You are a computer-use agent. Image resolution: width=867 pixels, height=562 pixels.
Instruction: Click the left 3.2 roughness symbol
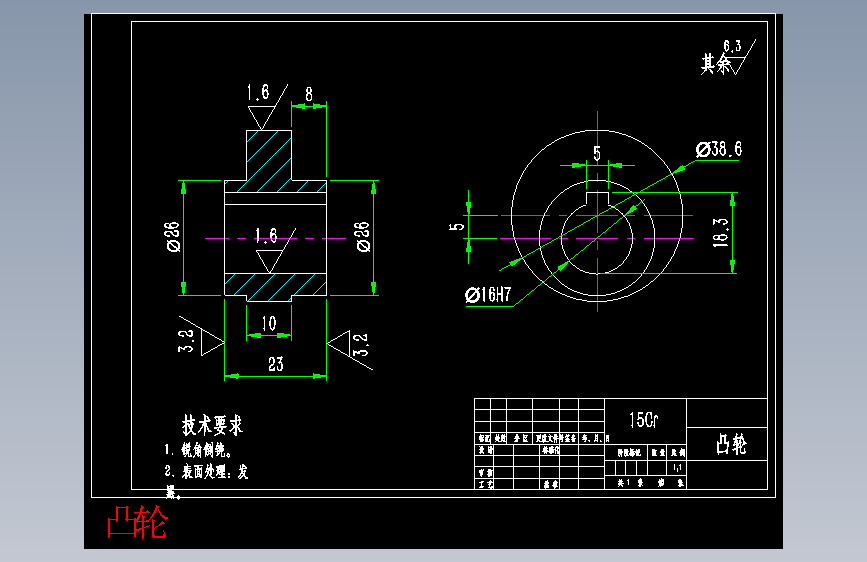click(x=200, y=337)
